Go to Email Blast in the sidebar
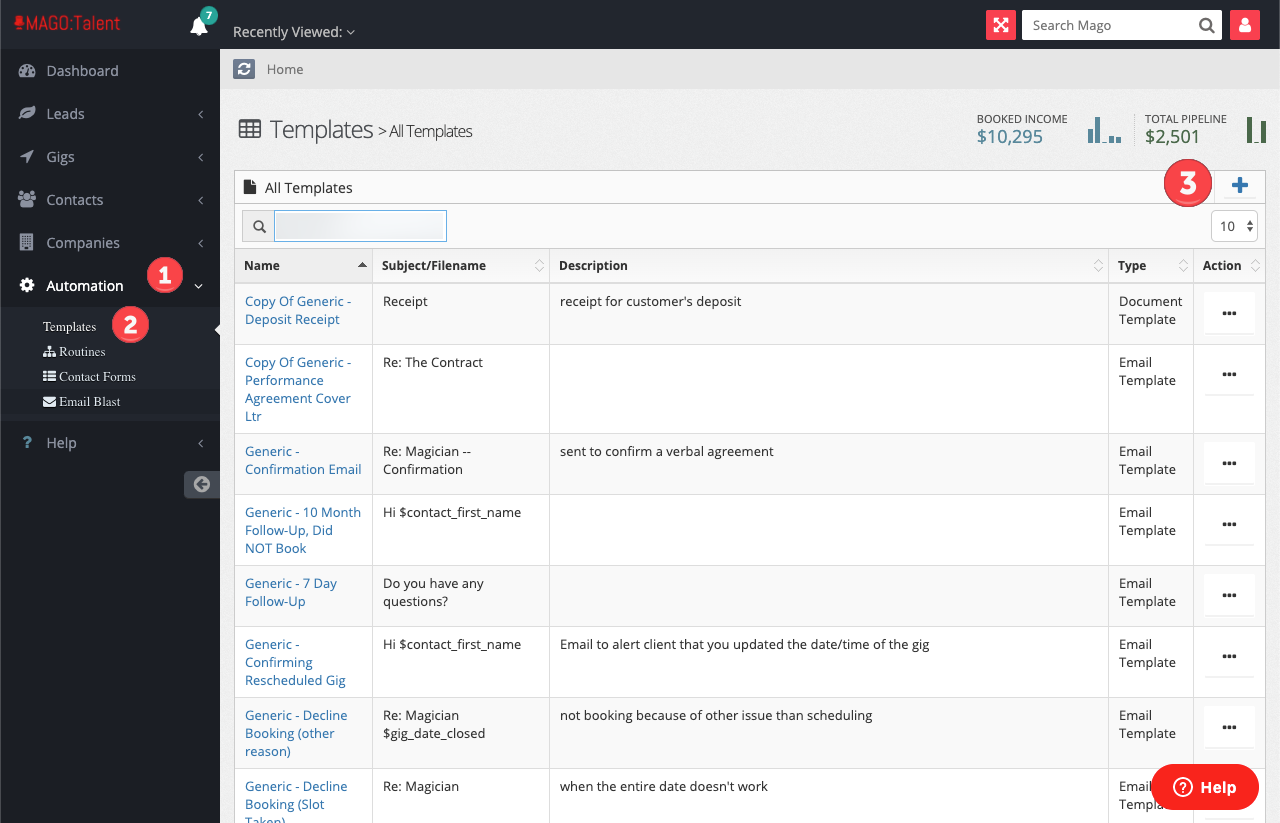 click(89, 402)
